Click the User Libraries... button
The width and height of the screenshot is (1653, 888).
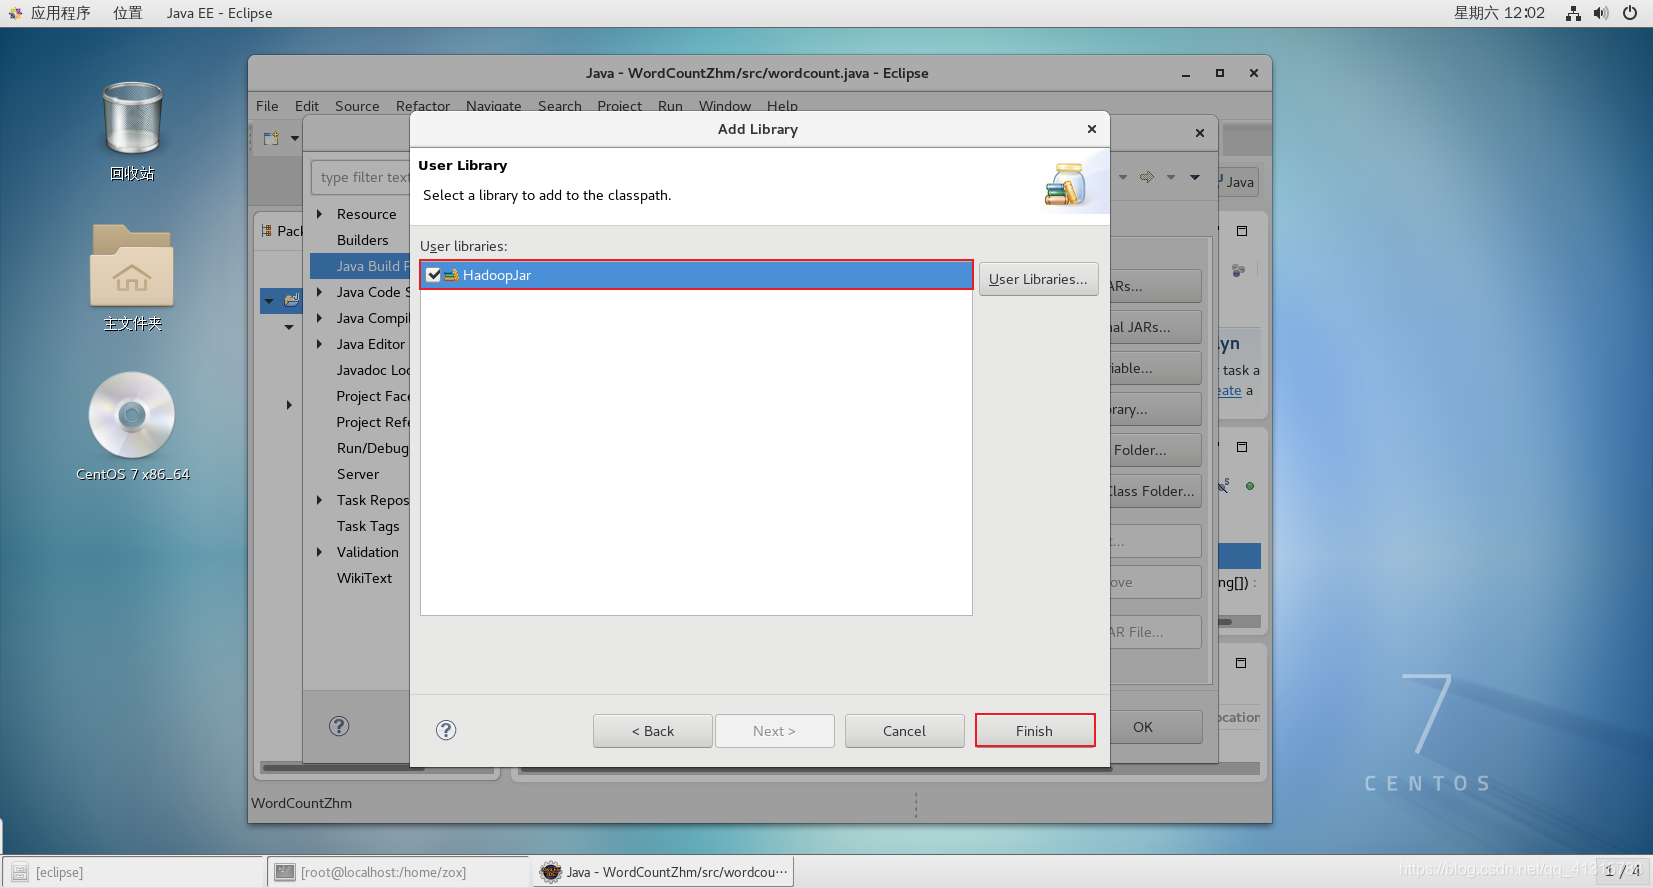[x=1038, y=279]
